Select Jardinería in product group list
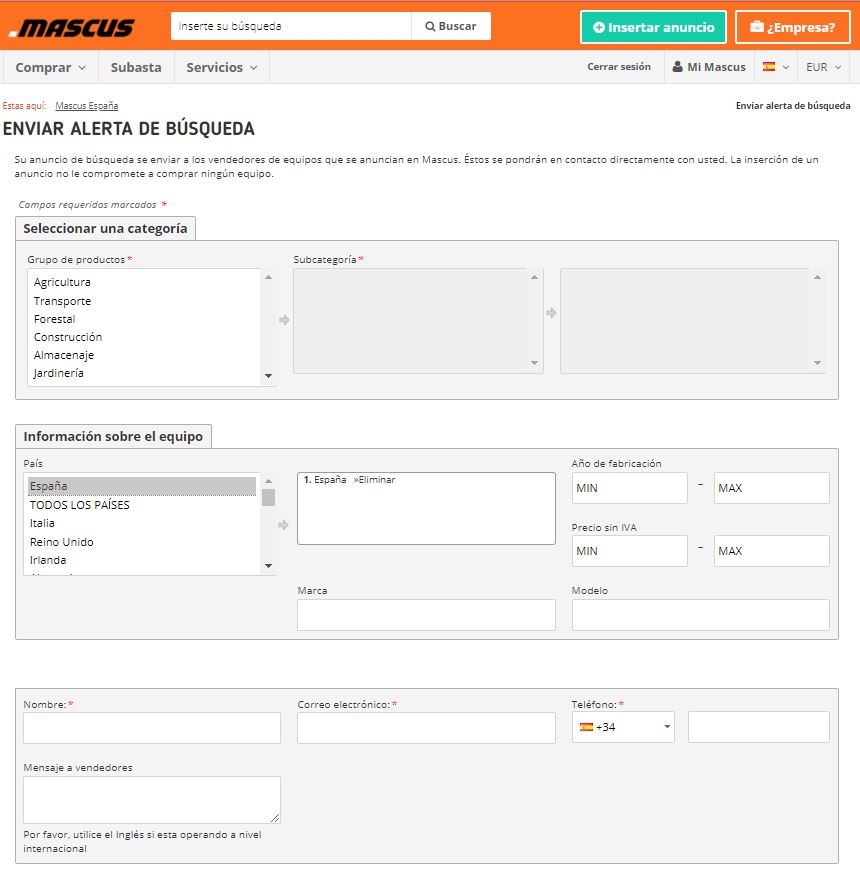The image size is (860, 871). pos(58,373)
